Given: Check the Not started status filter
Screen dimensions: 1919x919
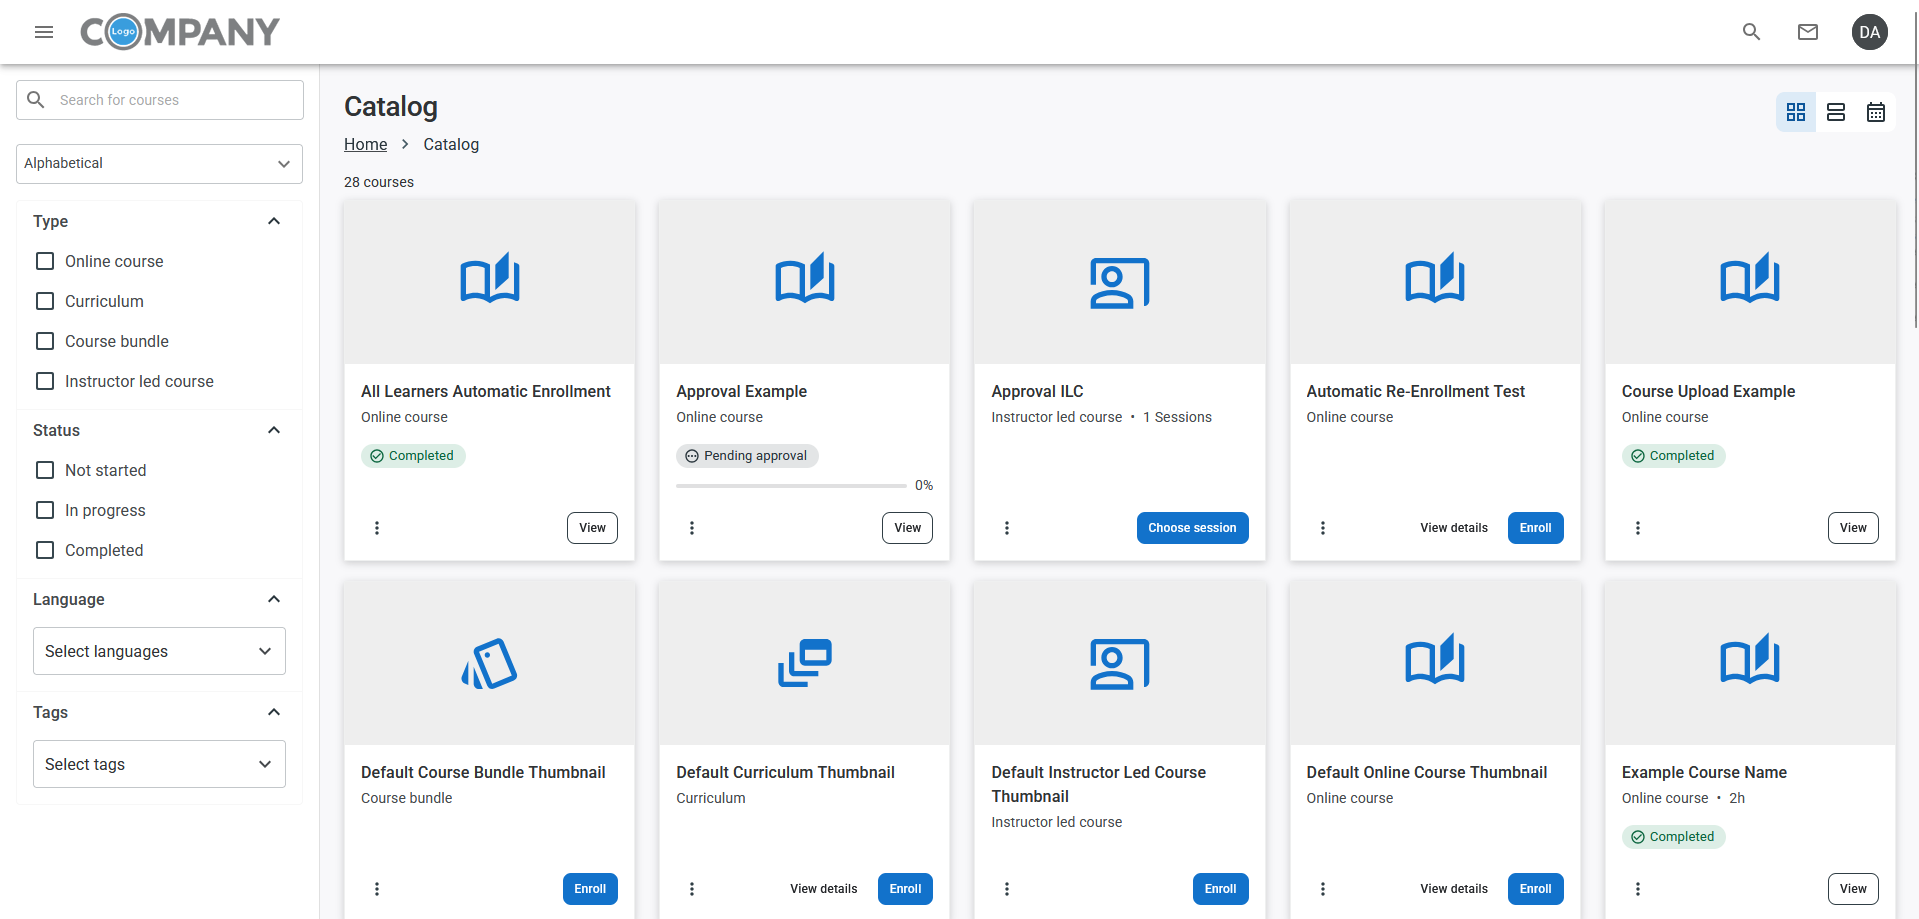Looking at the screenshot, I should pos(45,470).
